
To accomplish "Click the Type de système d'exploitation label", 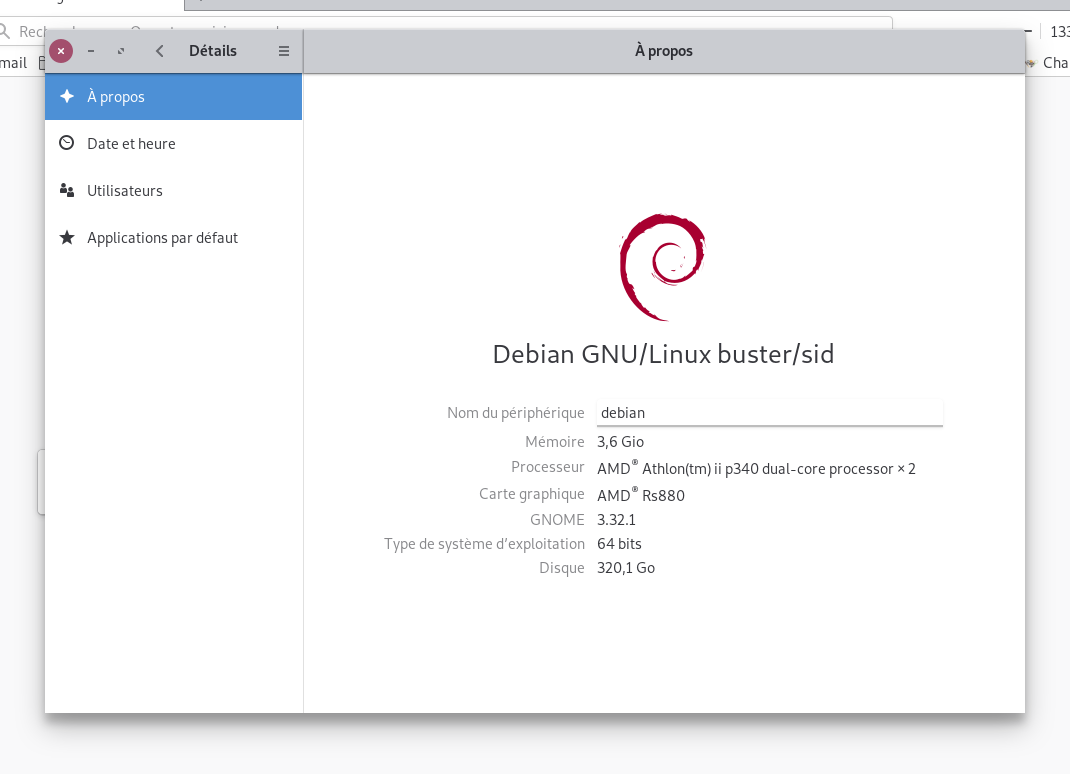I will point(485,544).
